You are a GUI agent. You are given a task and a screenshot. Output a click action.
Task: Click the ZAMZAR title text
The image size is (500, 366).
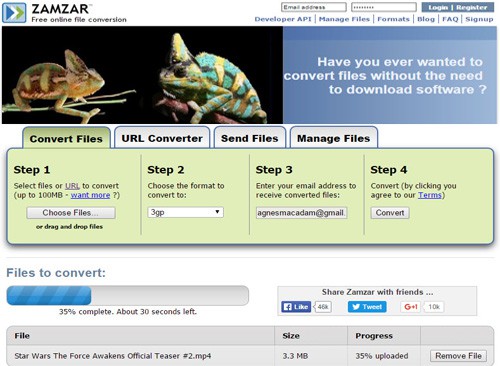[60, 9]
